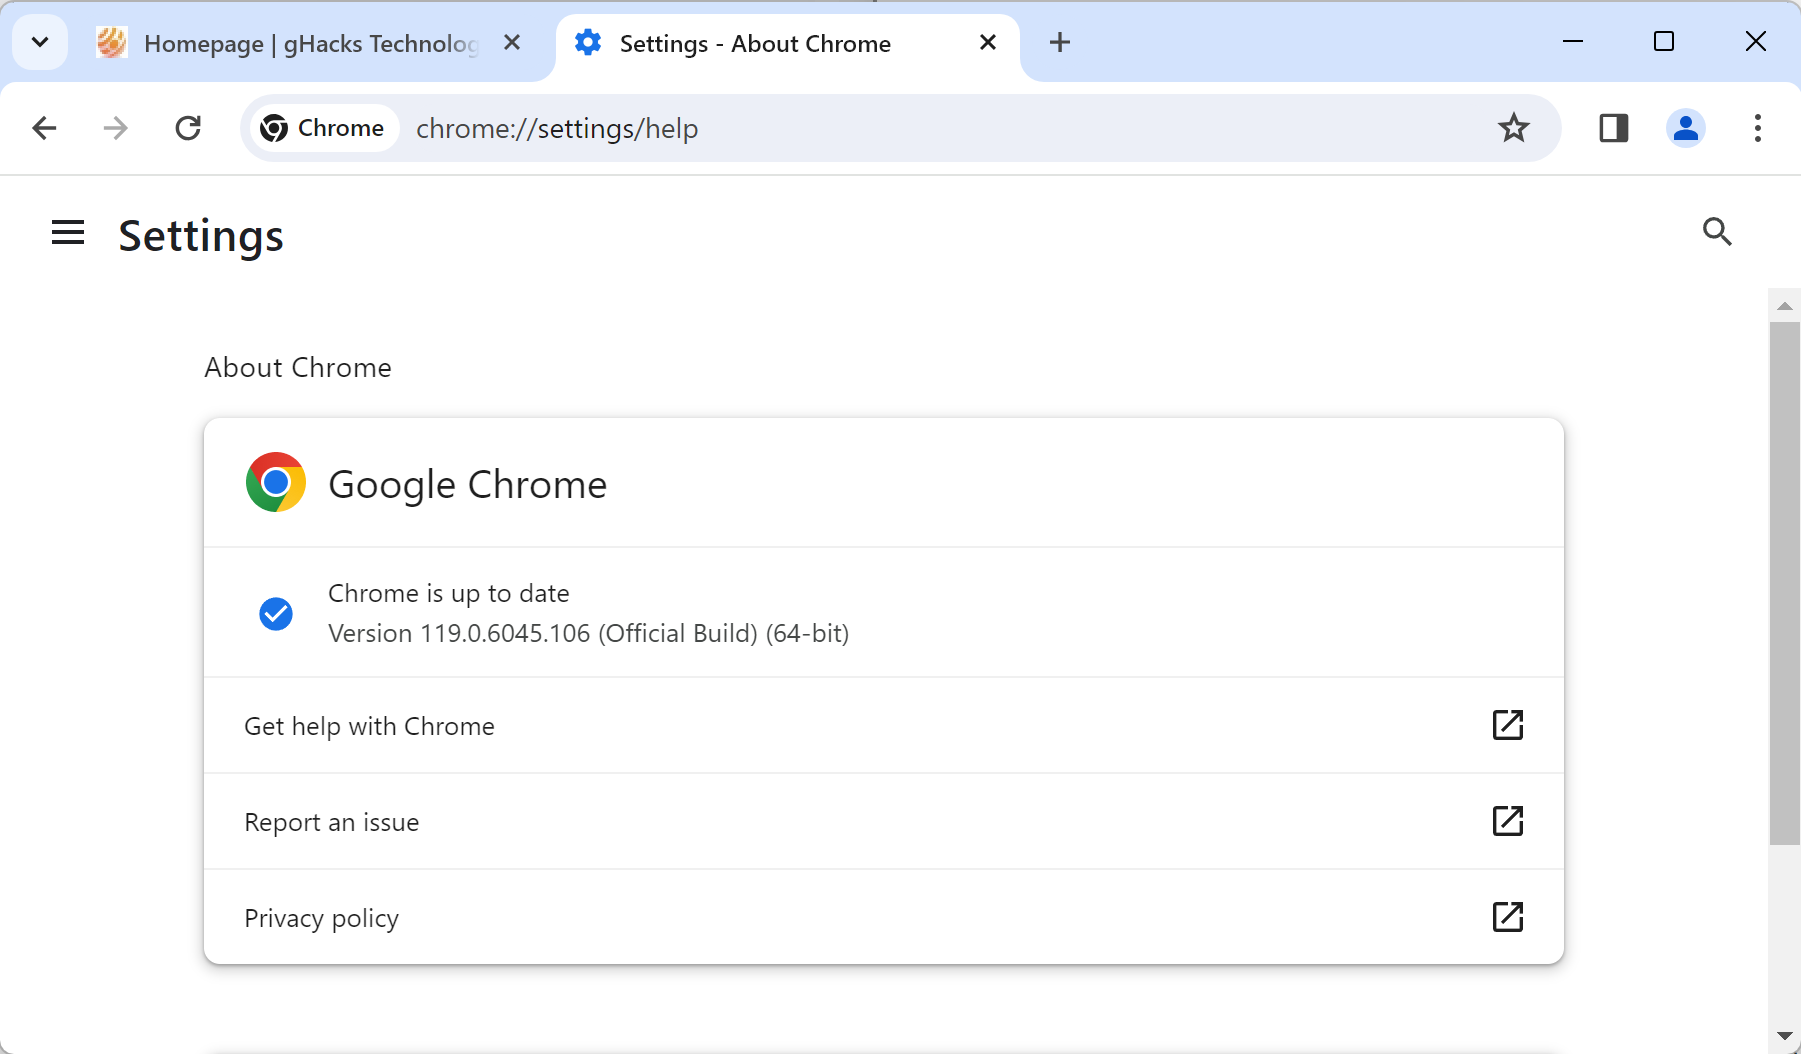This screenshot has height=1054, width=1801.
Task: Open the Settings hamburger menu
Action: click(68, 233)
